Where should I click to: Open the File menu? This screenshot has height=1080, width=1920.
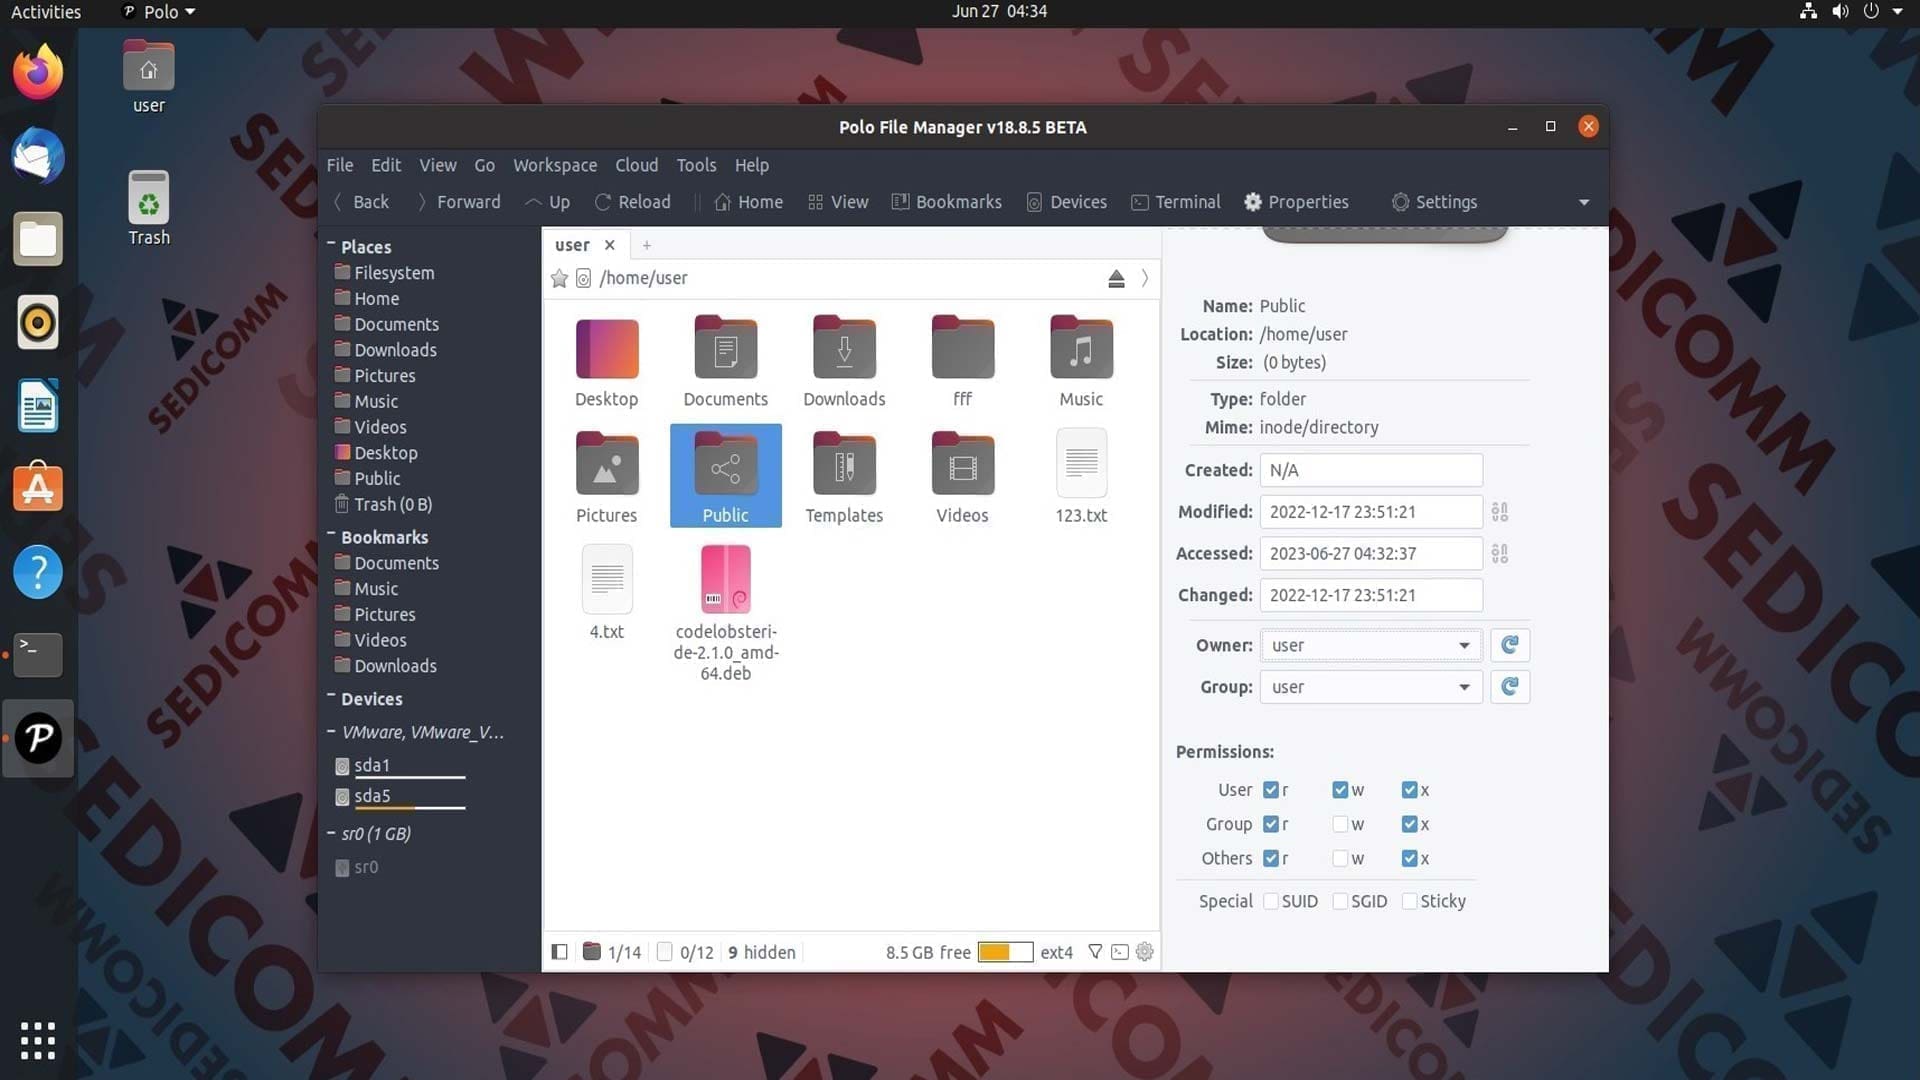(x=340, y=165)
